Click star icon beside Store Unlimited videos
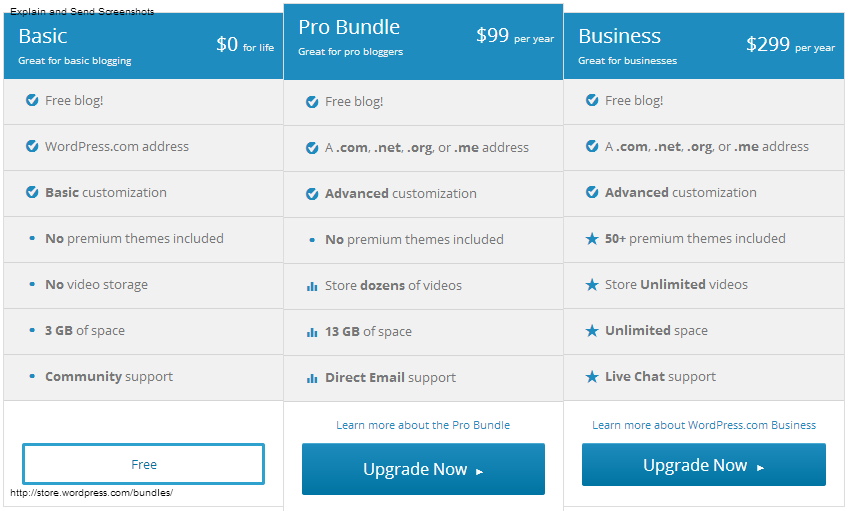850x511 pixels. [x=592, y=285]
